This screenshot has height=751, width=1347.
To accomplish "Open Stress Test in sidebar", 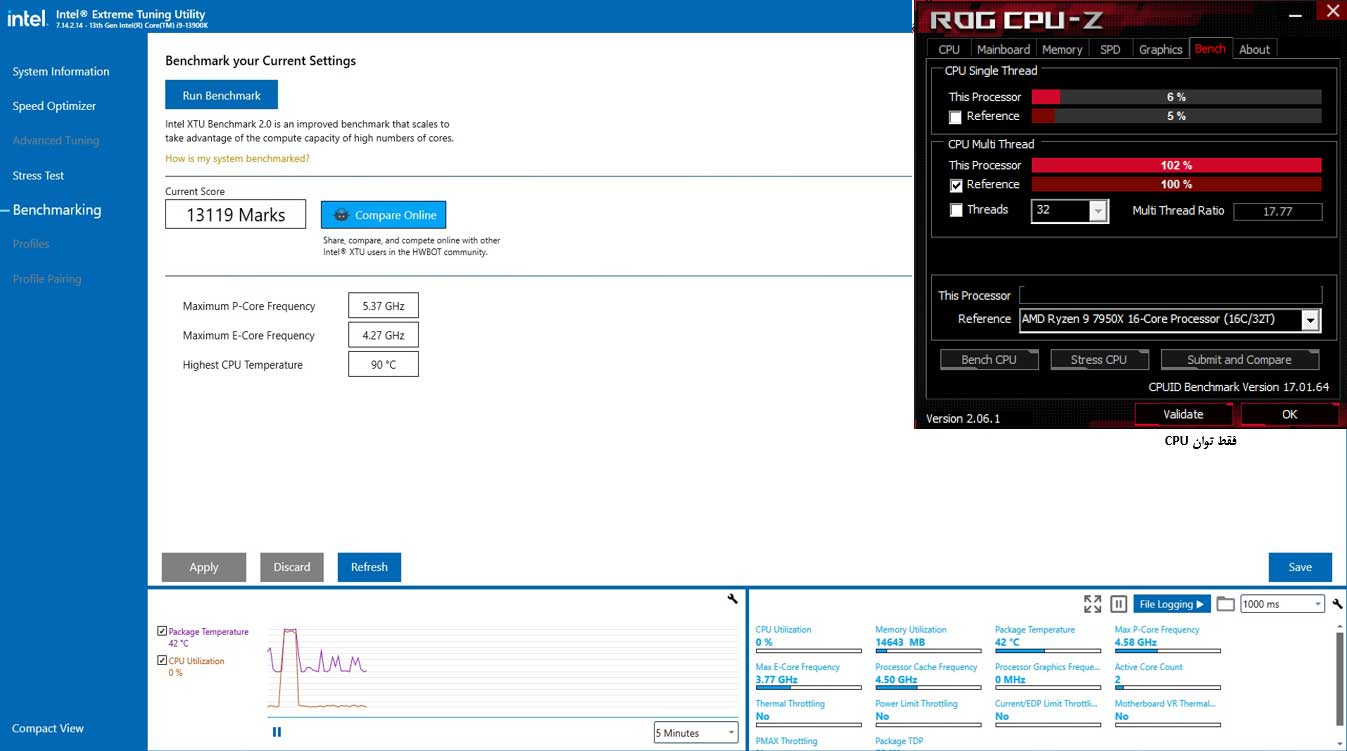I will coord(38,175).
